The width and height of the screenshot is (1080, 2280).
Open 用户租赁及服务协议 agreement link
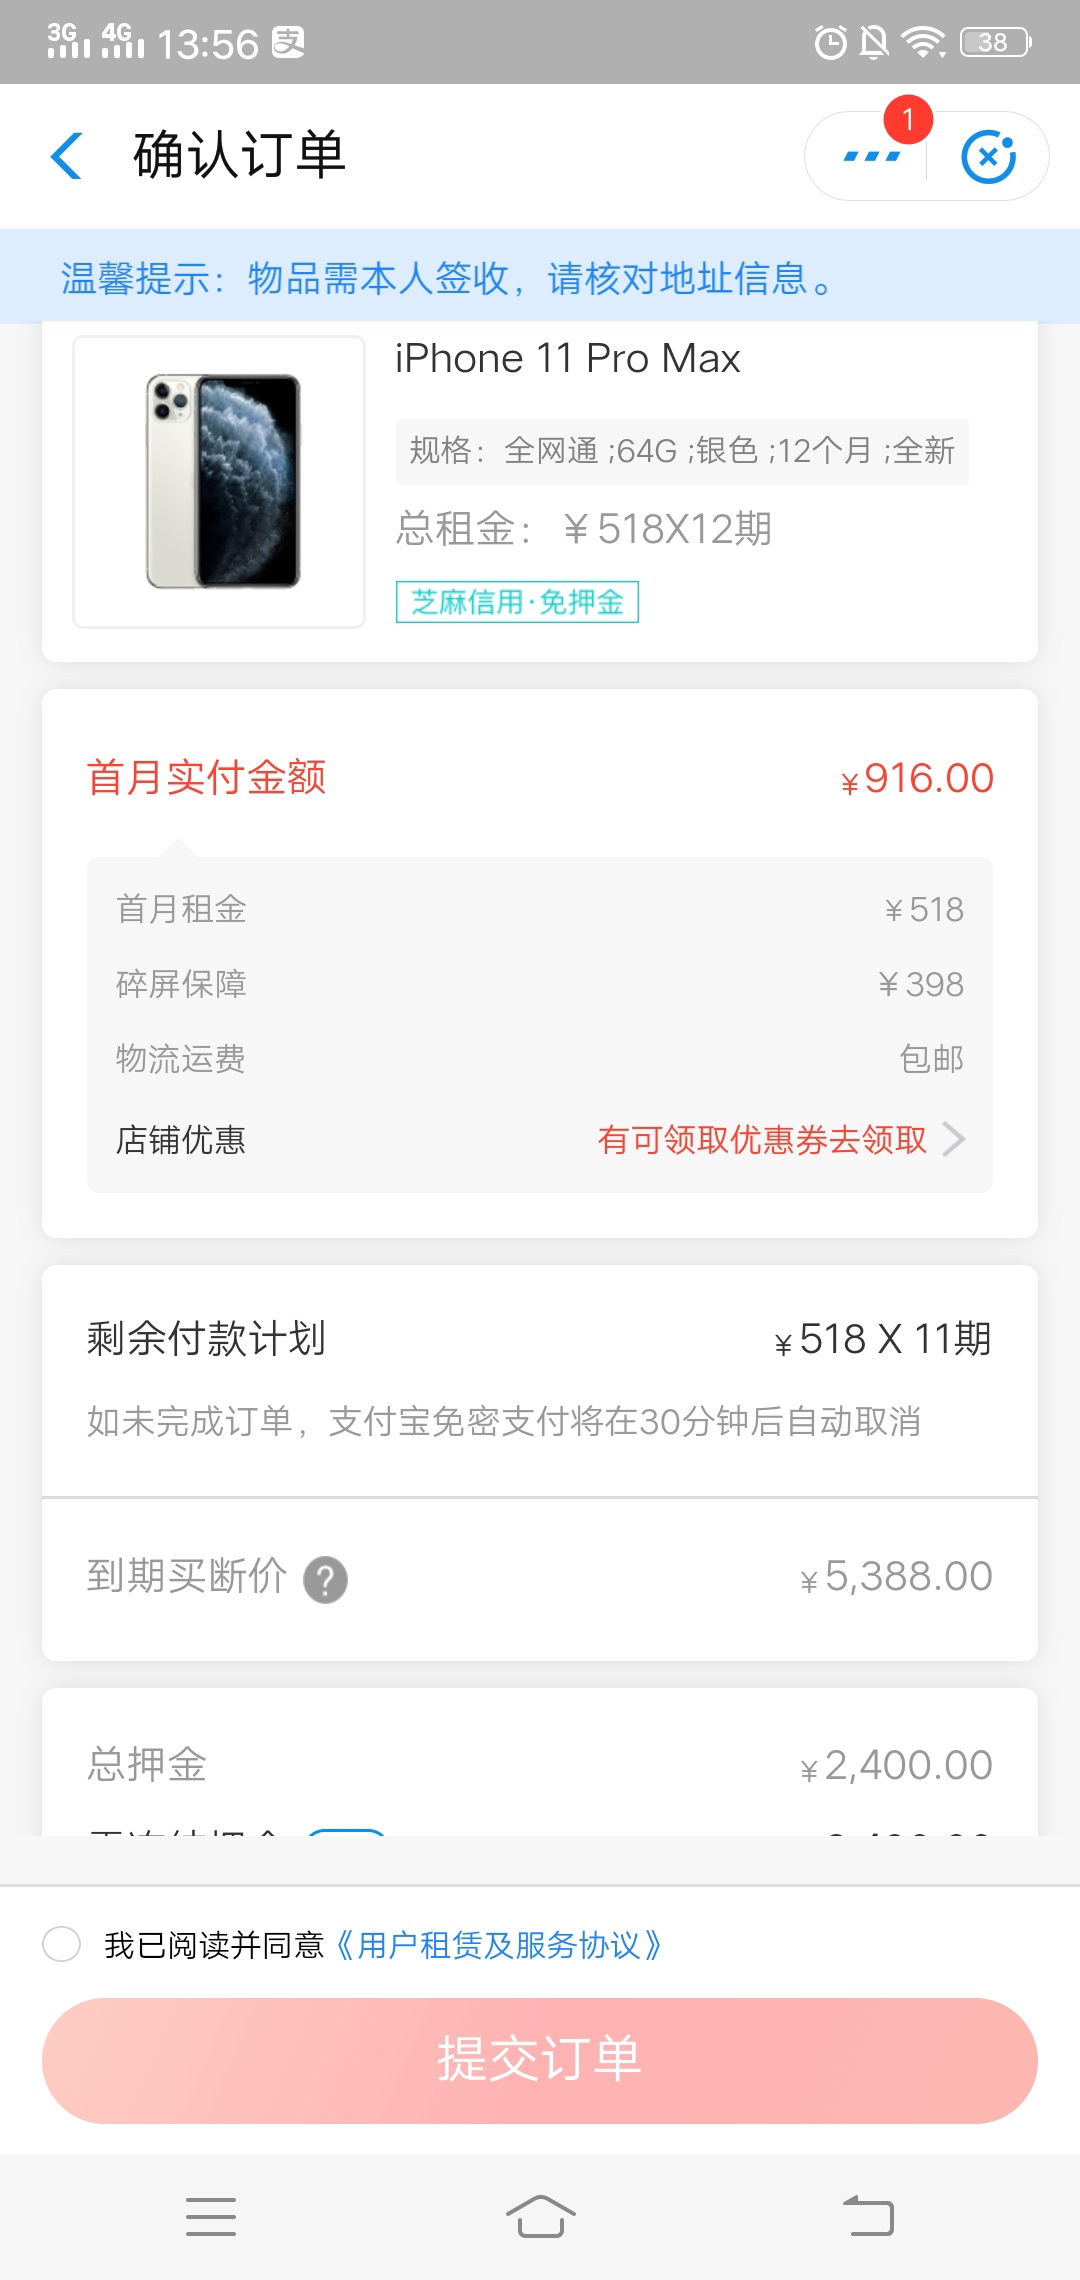498,1945
